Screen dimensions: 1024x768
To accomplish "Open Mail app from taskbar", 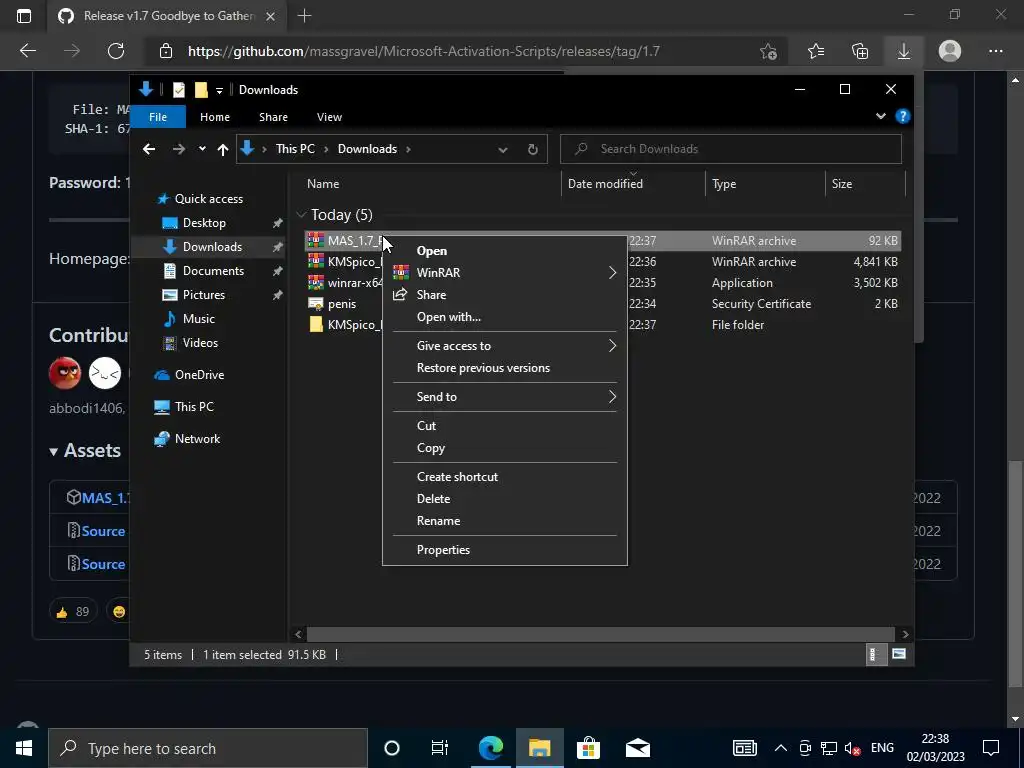I will [x=637, y=748].
